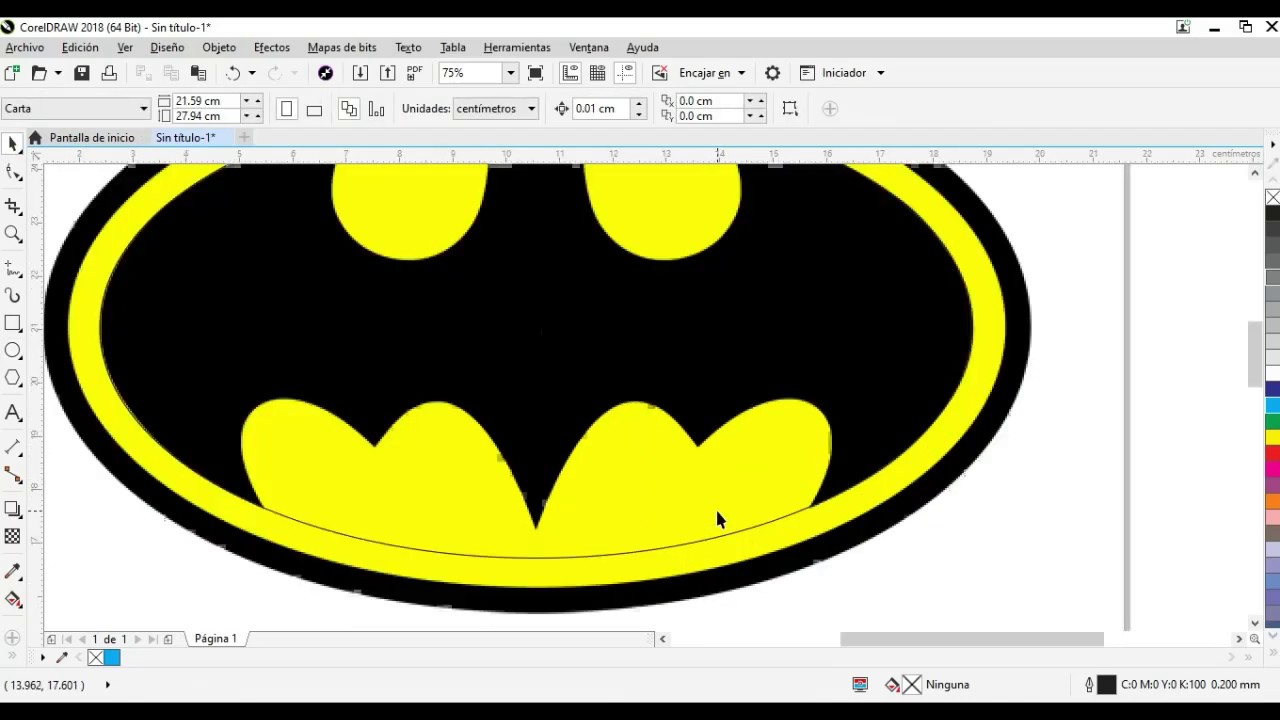
Task: Open the options gear
Action: tap(772, 73)
